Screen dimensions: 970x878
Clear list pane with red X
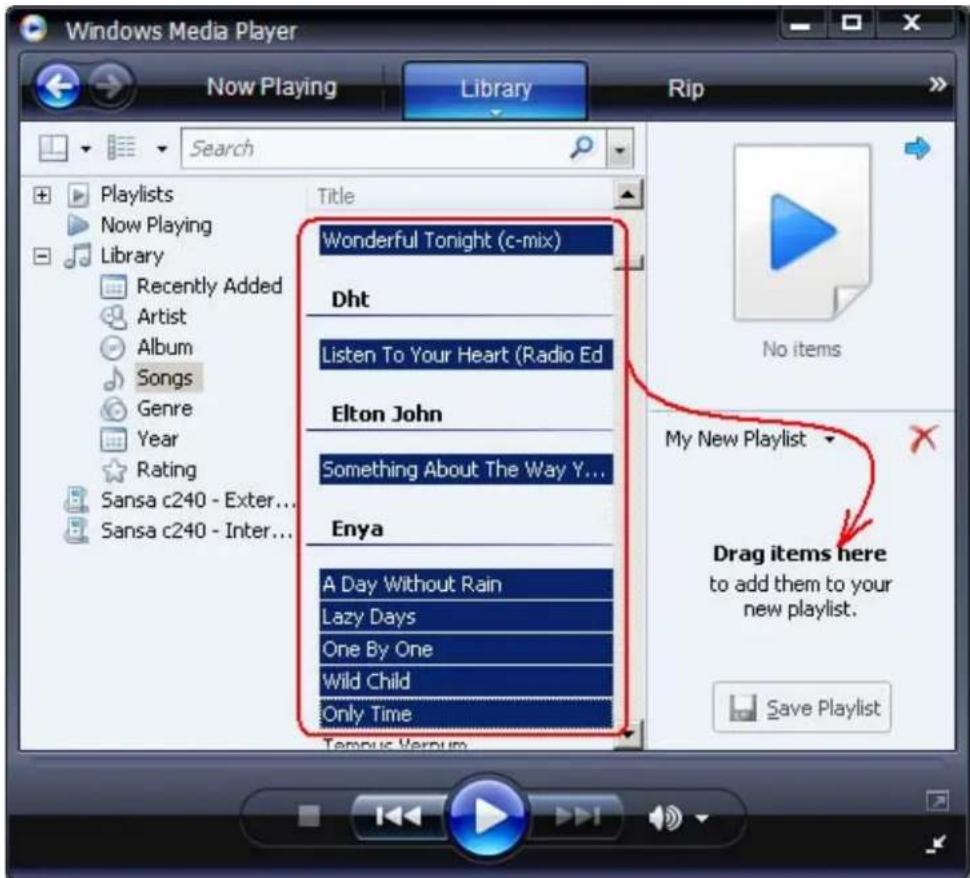tap(924, 438)
